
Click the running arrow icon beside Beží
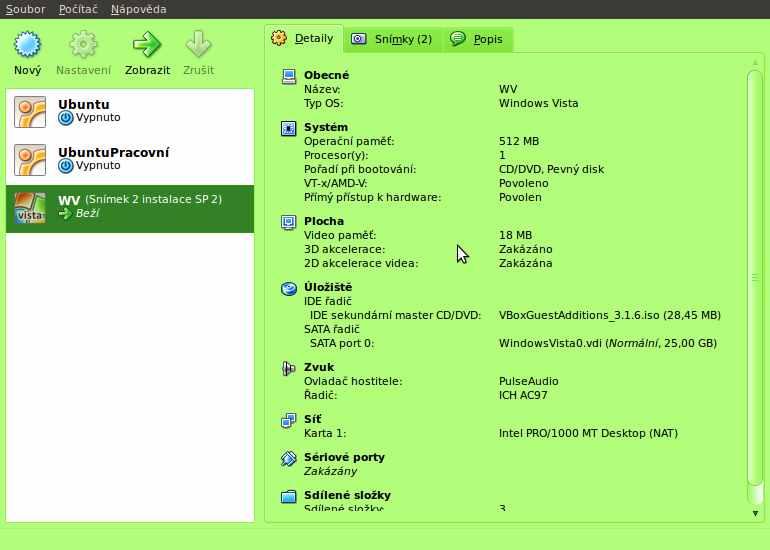[65, 213]
